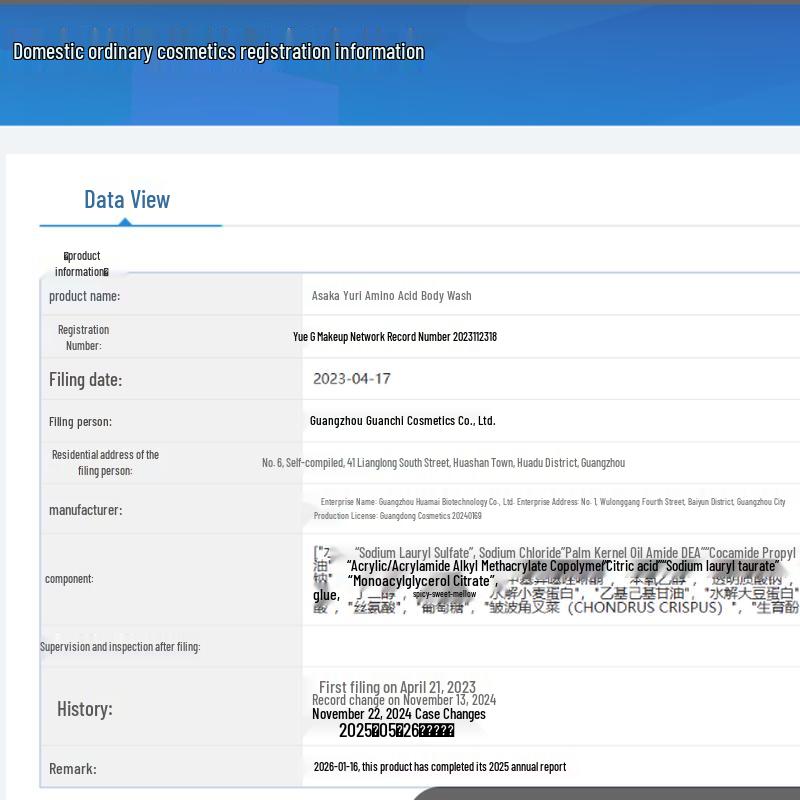The image size is (800, 800).
Task: Click 'November 22, 2024 Case Changes' entry
Action: [398, 714]
